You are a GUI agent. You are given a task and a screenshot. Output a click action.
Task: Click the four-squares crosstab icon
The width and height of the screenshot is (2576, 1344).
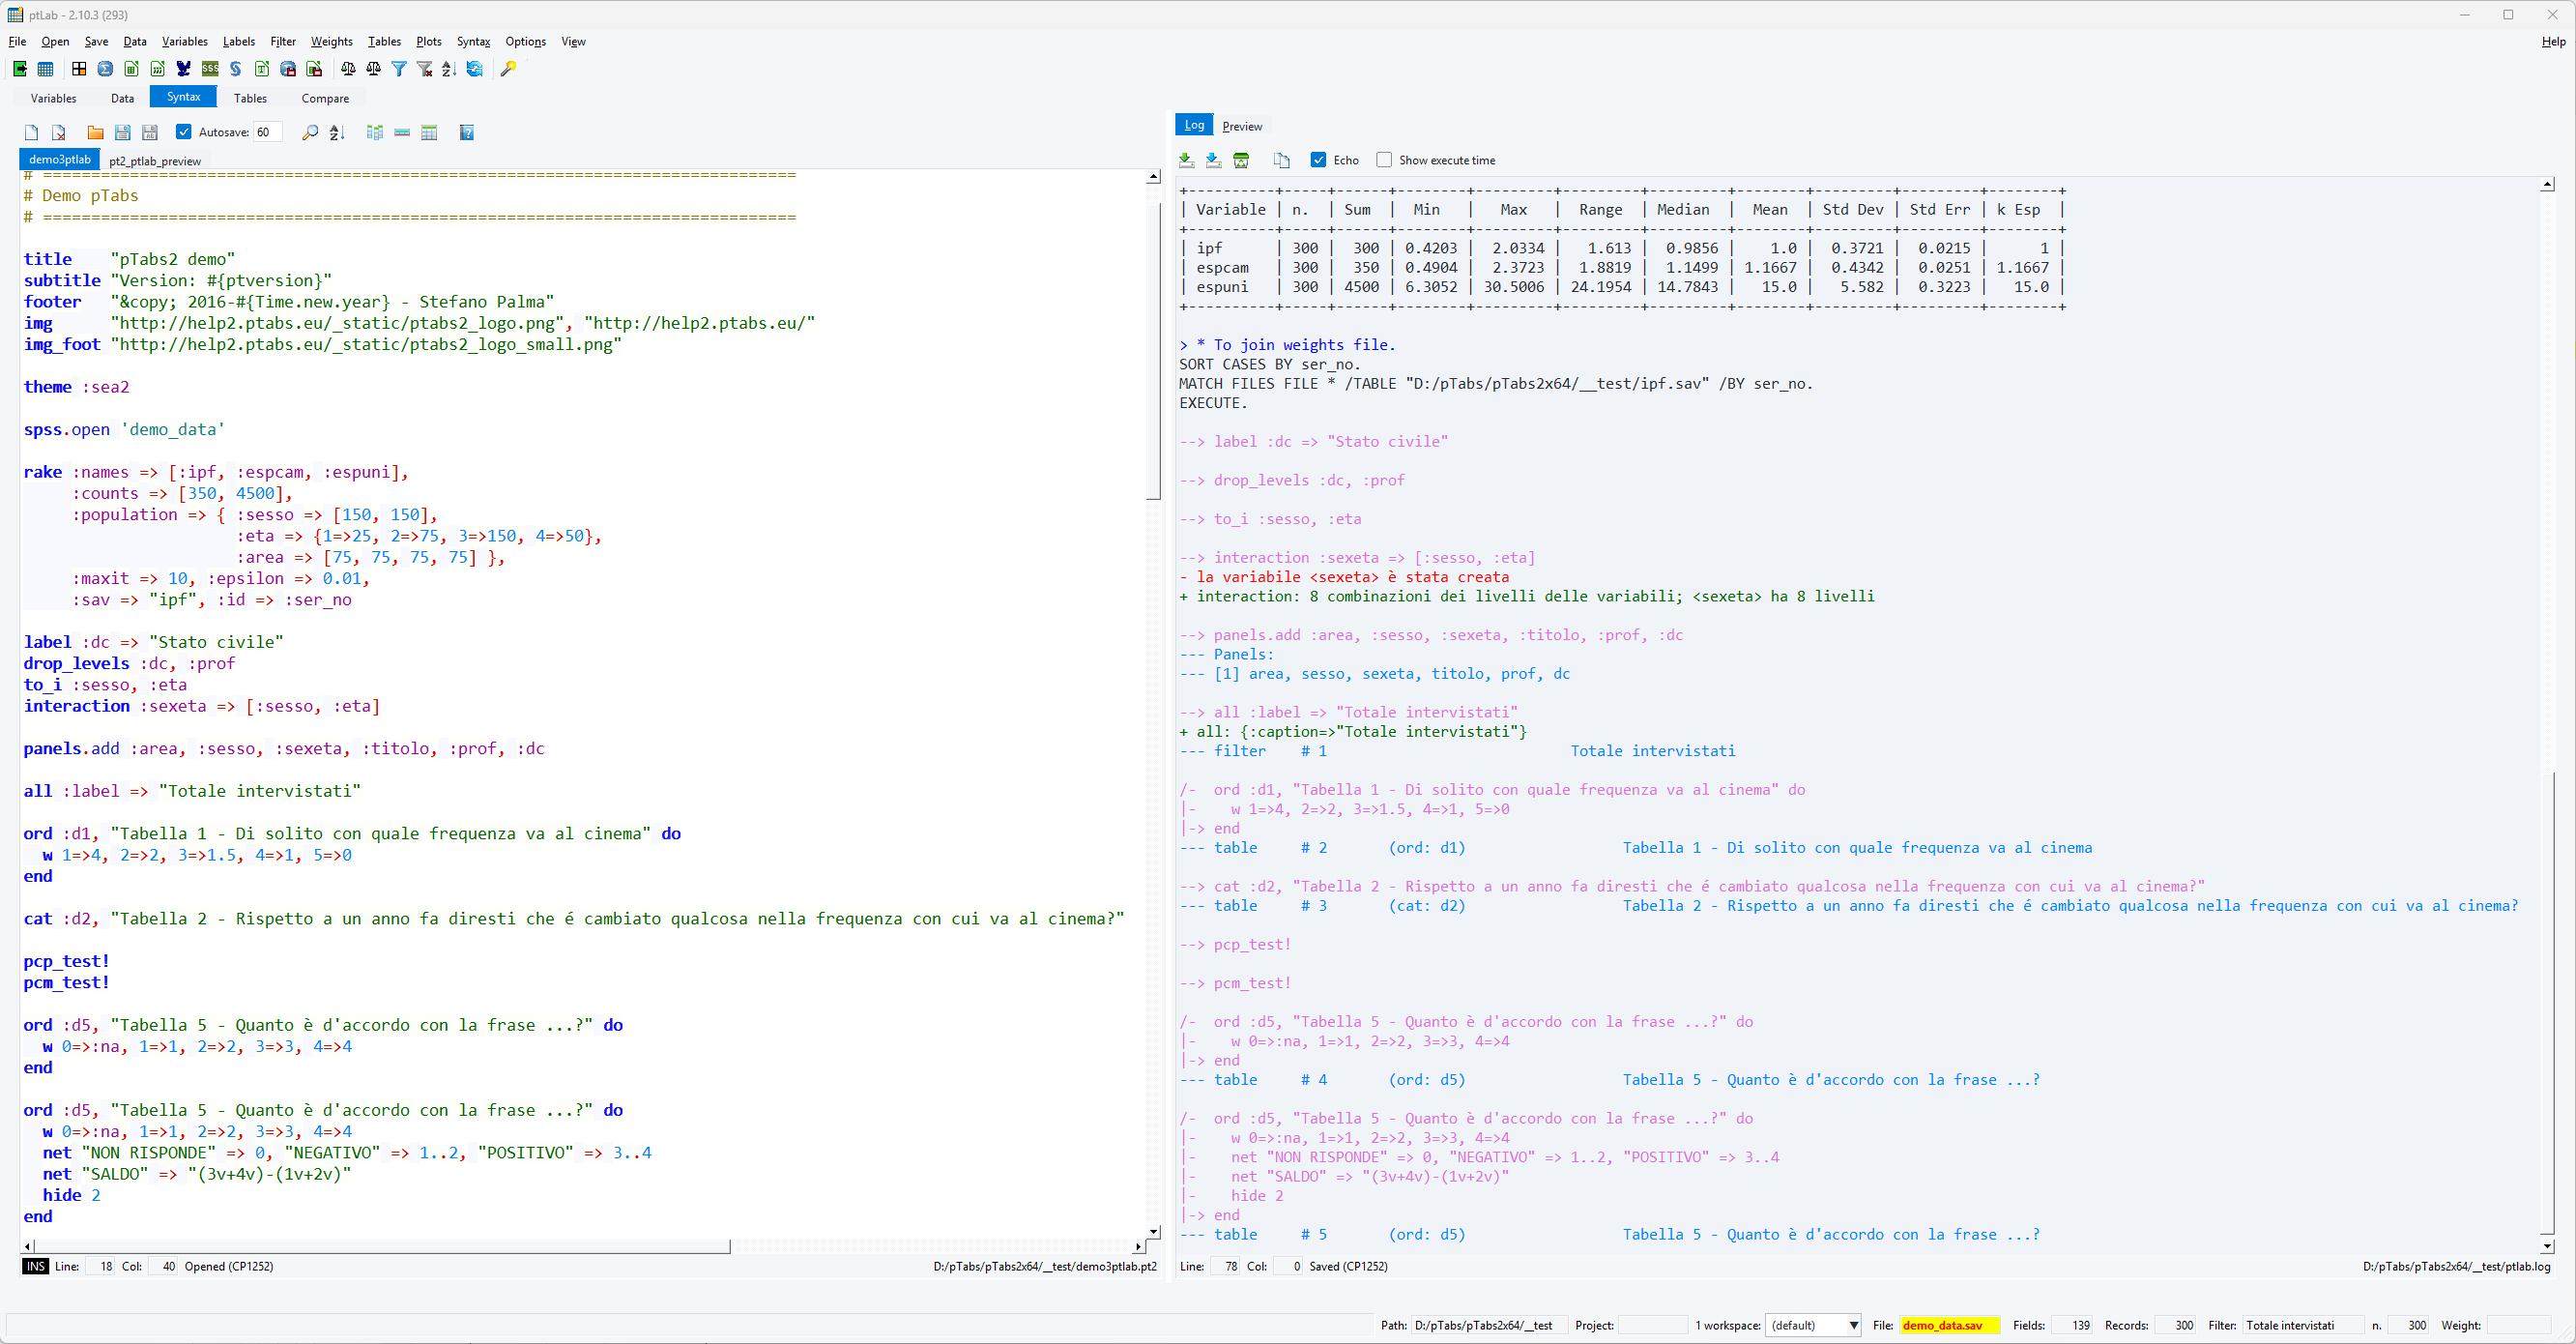click(79, 69)
